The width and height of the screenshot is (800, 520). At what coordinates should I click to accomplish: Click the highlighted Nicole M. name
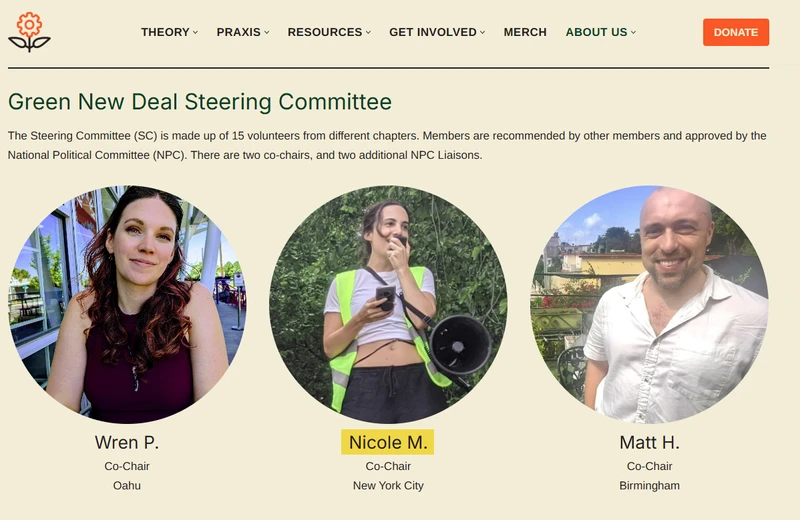(x=388, y=442)
